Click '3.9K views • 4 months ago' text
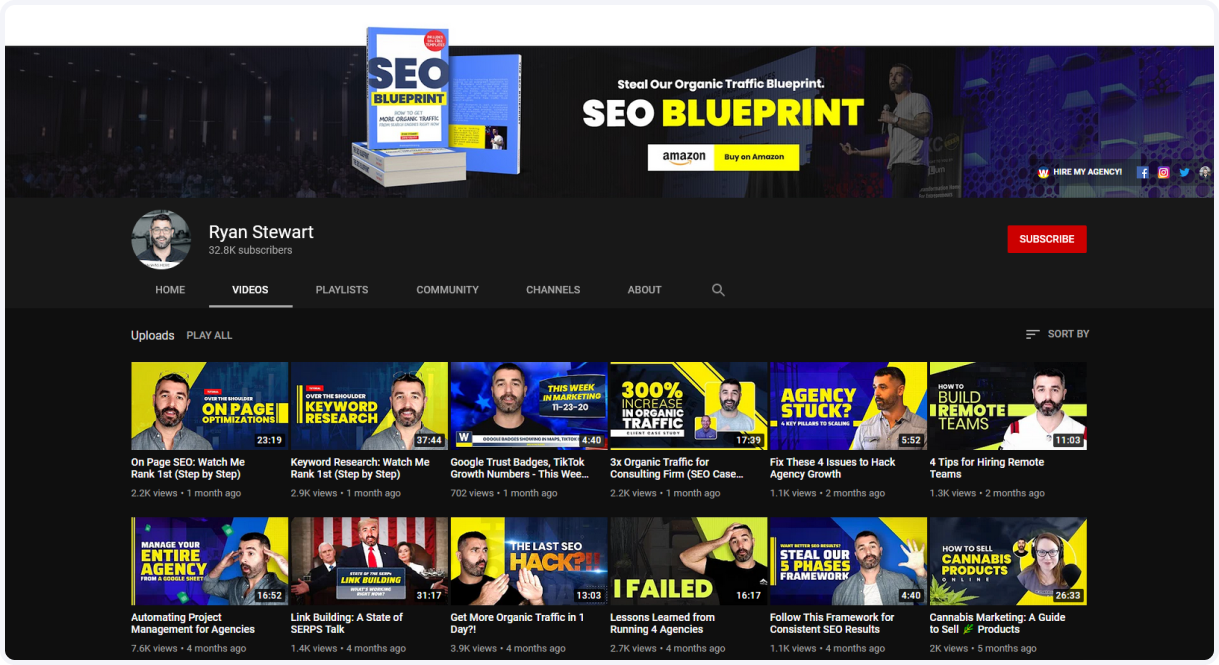The height and width of the screenshot is (665, 1219). pyautogui.click(x=509, y=648)
